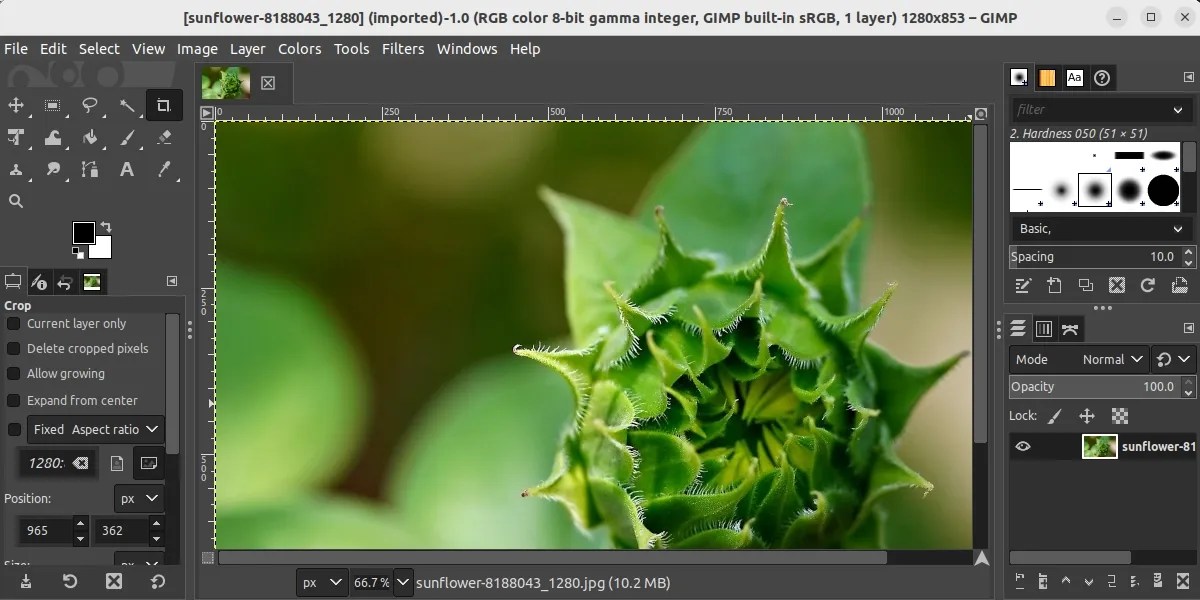This screenshot has height=600, width=1200.
Task: Select the Color Picker tool
Action: tap(164, 170)
